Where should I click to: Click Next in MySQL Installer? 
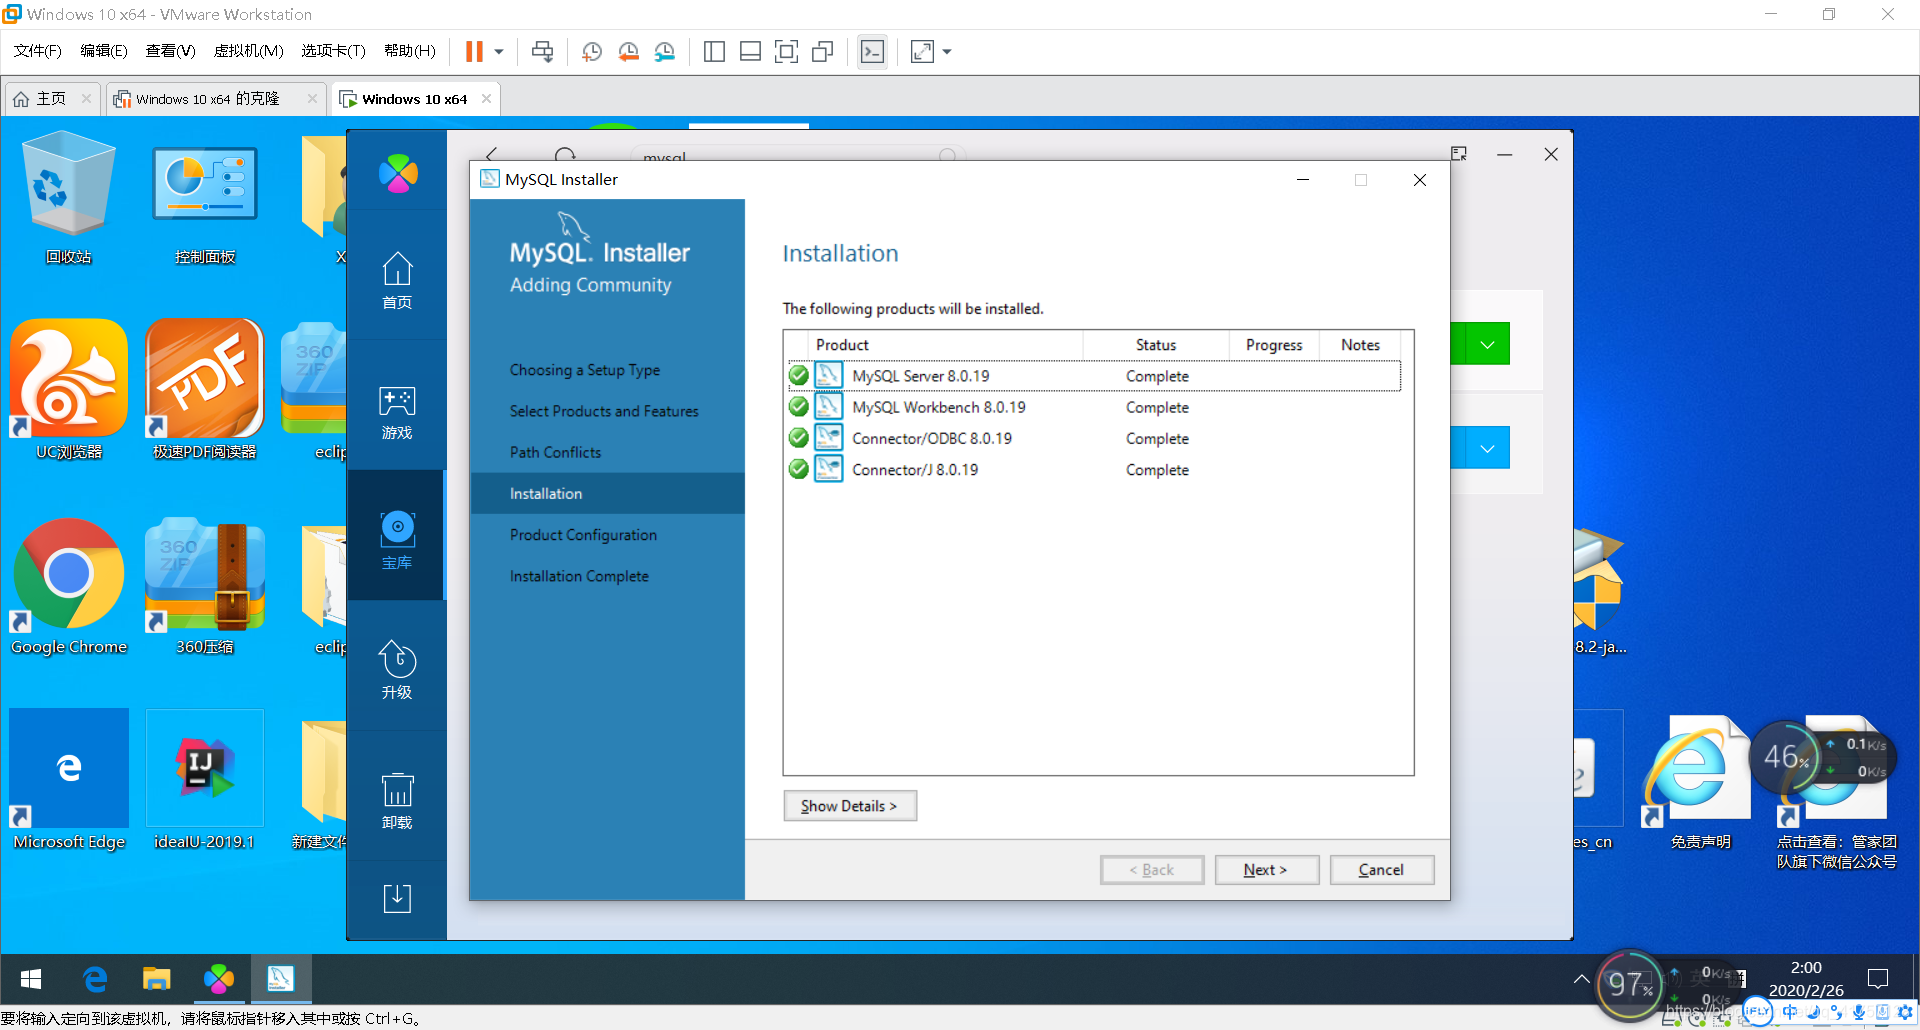pyautogui.click(x=1266, y=870)
